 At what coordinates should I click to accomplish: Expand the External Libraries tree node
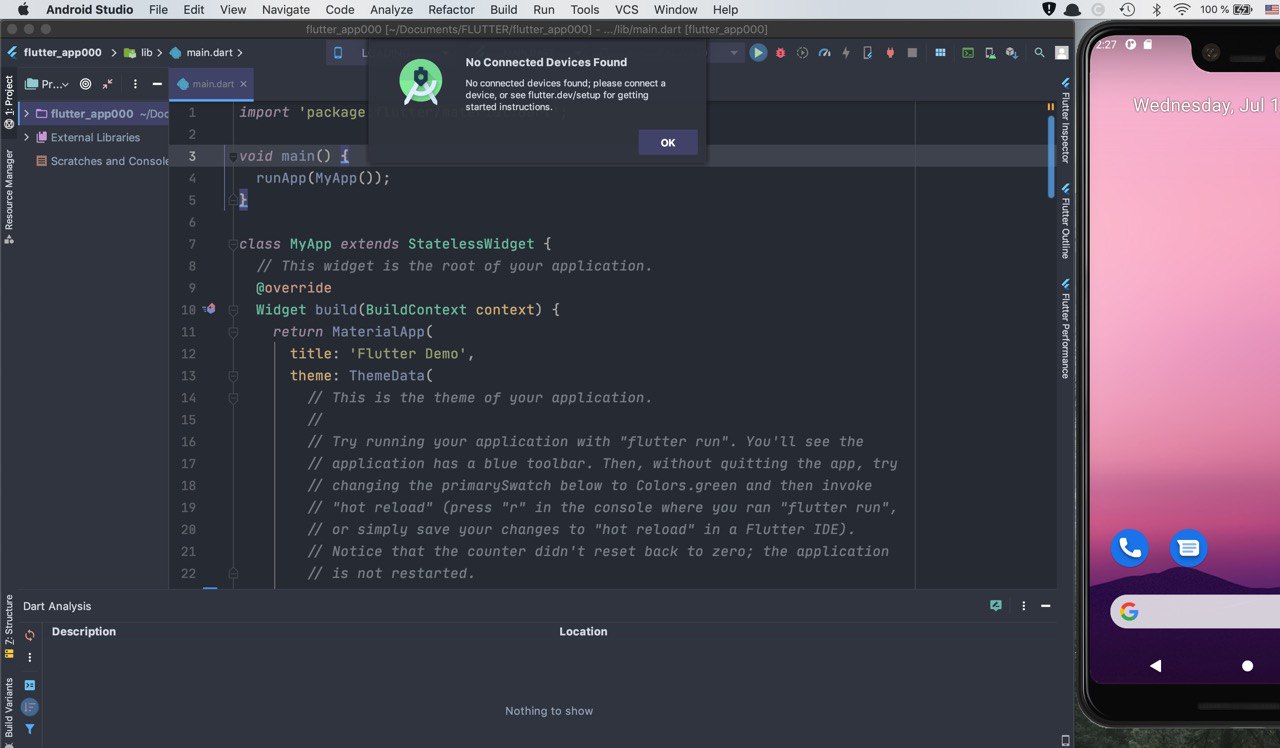coord(26,137)
